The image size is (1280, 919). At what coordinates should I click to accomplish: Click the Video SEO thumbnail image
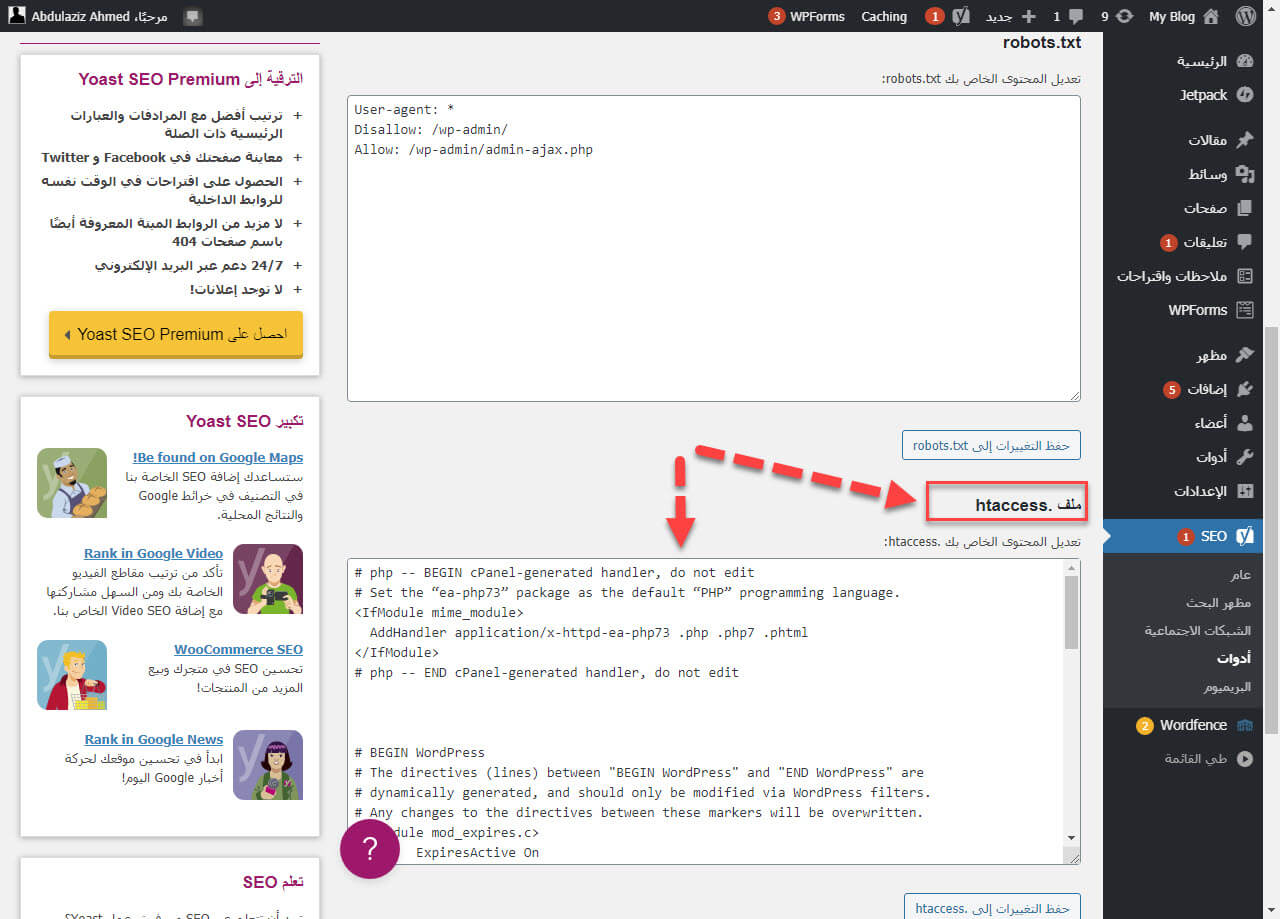268,579
